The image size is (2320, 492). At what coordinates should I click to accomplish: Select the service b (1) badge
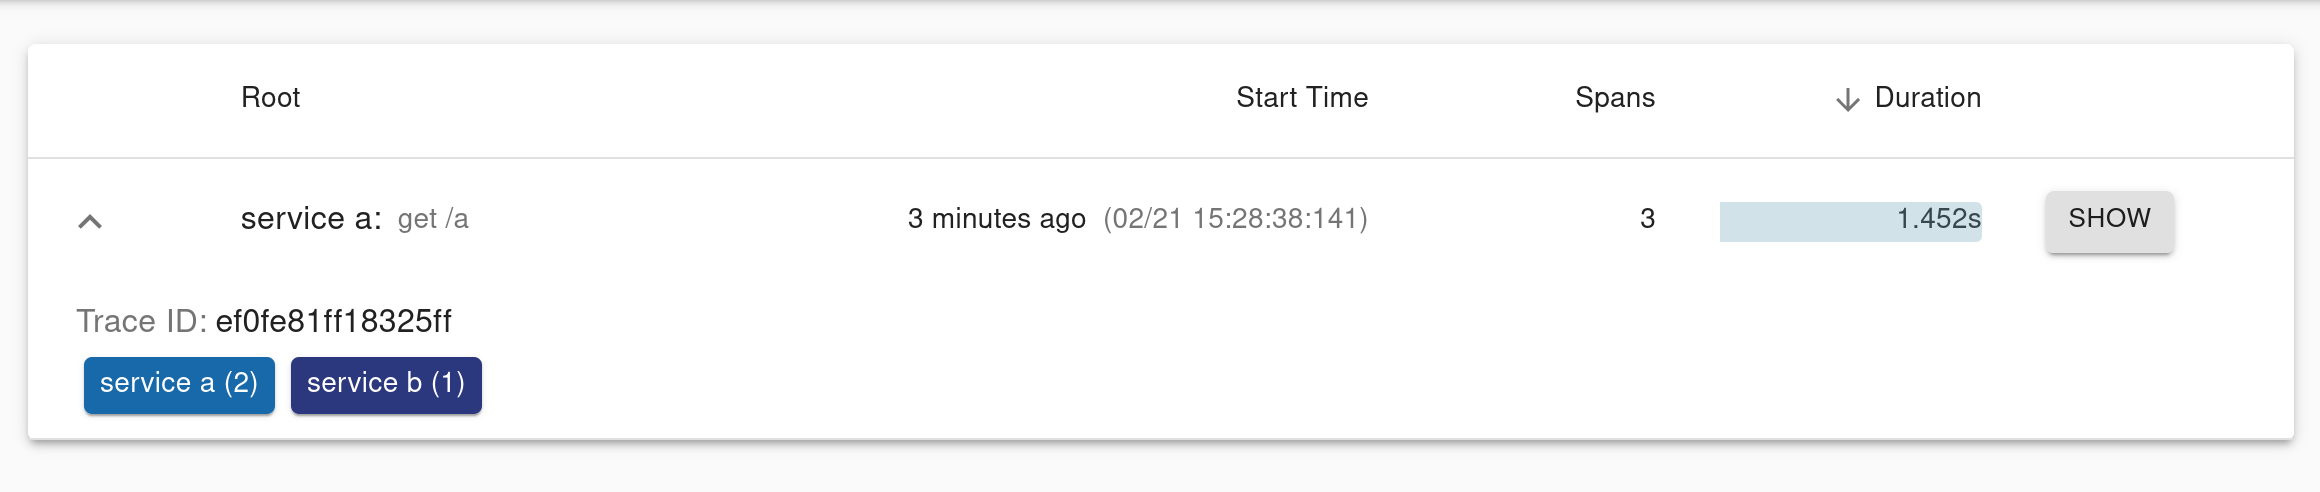(386, 384)
